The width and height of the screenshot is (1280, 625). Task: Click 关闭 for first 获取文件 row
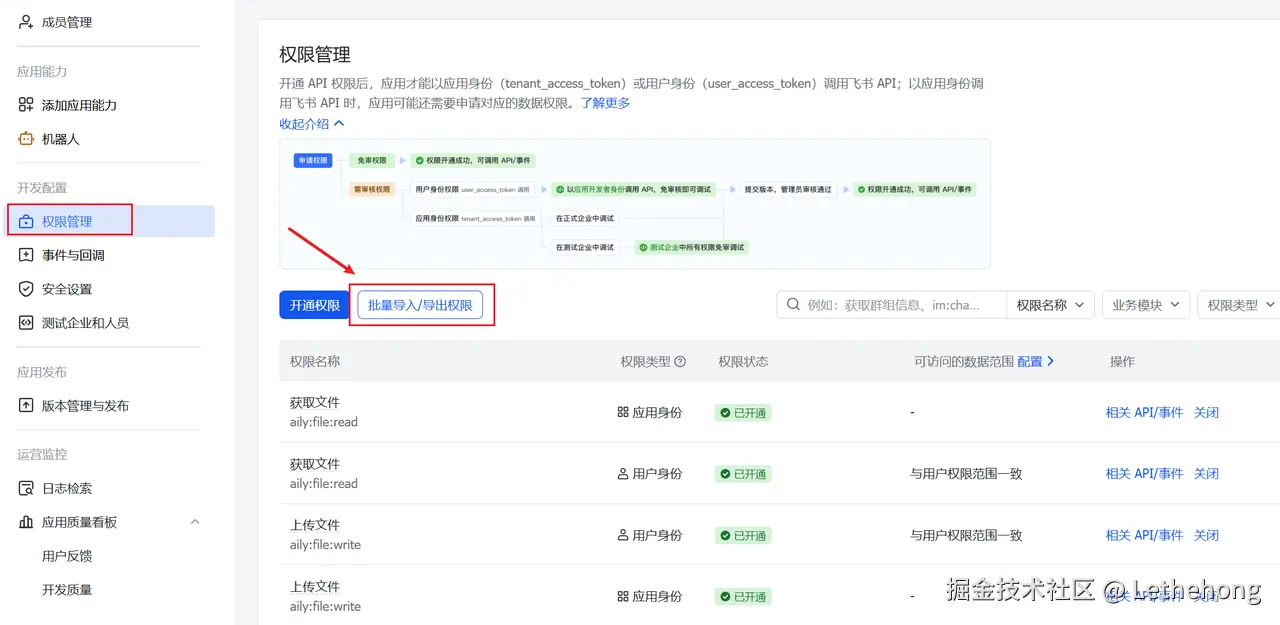click(1206, 412)
